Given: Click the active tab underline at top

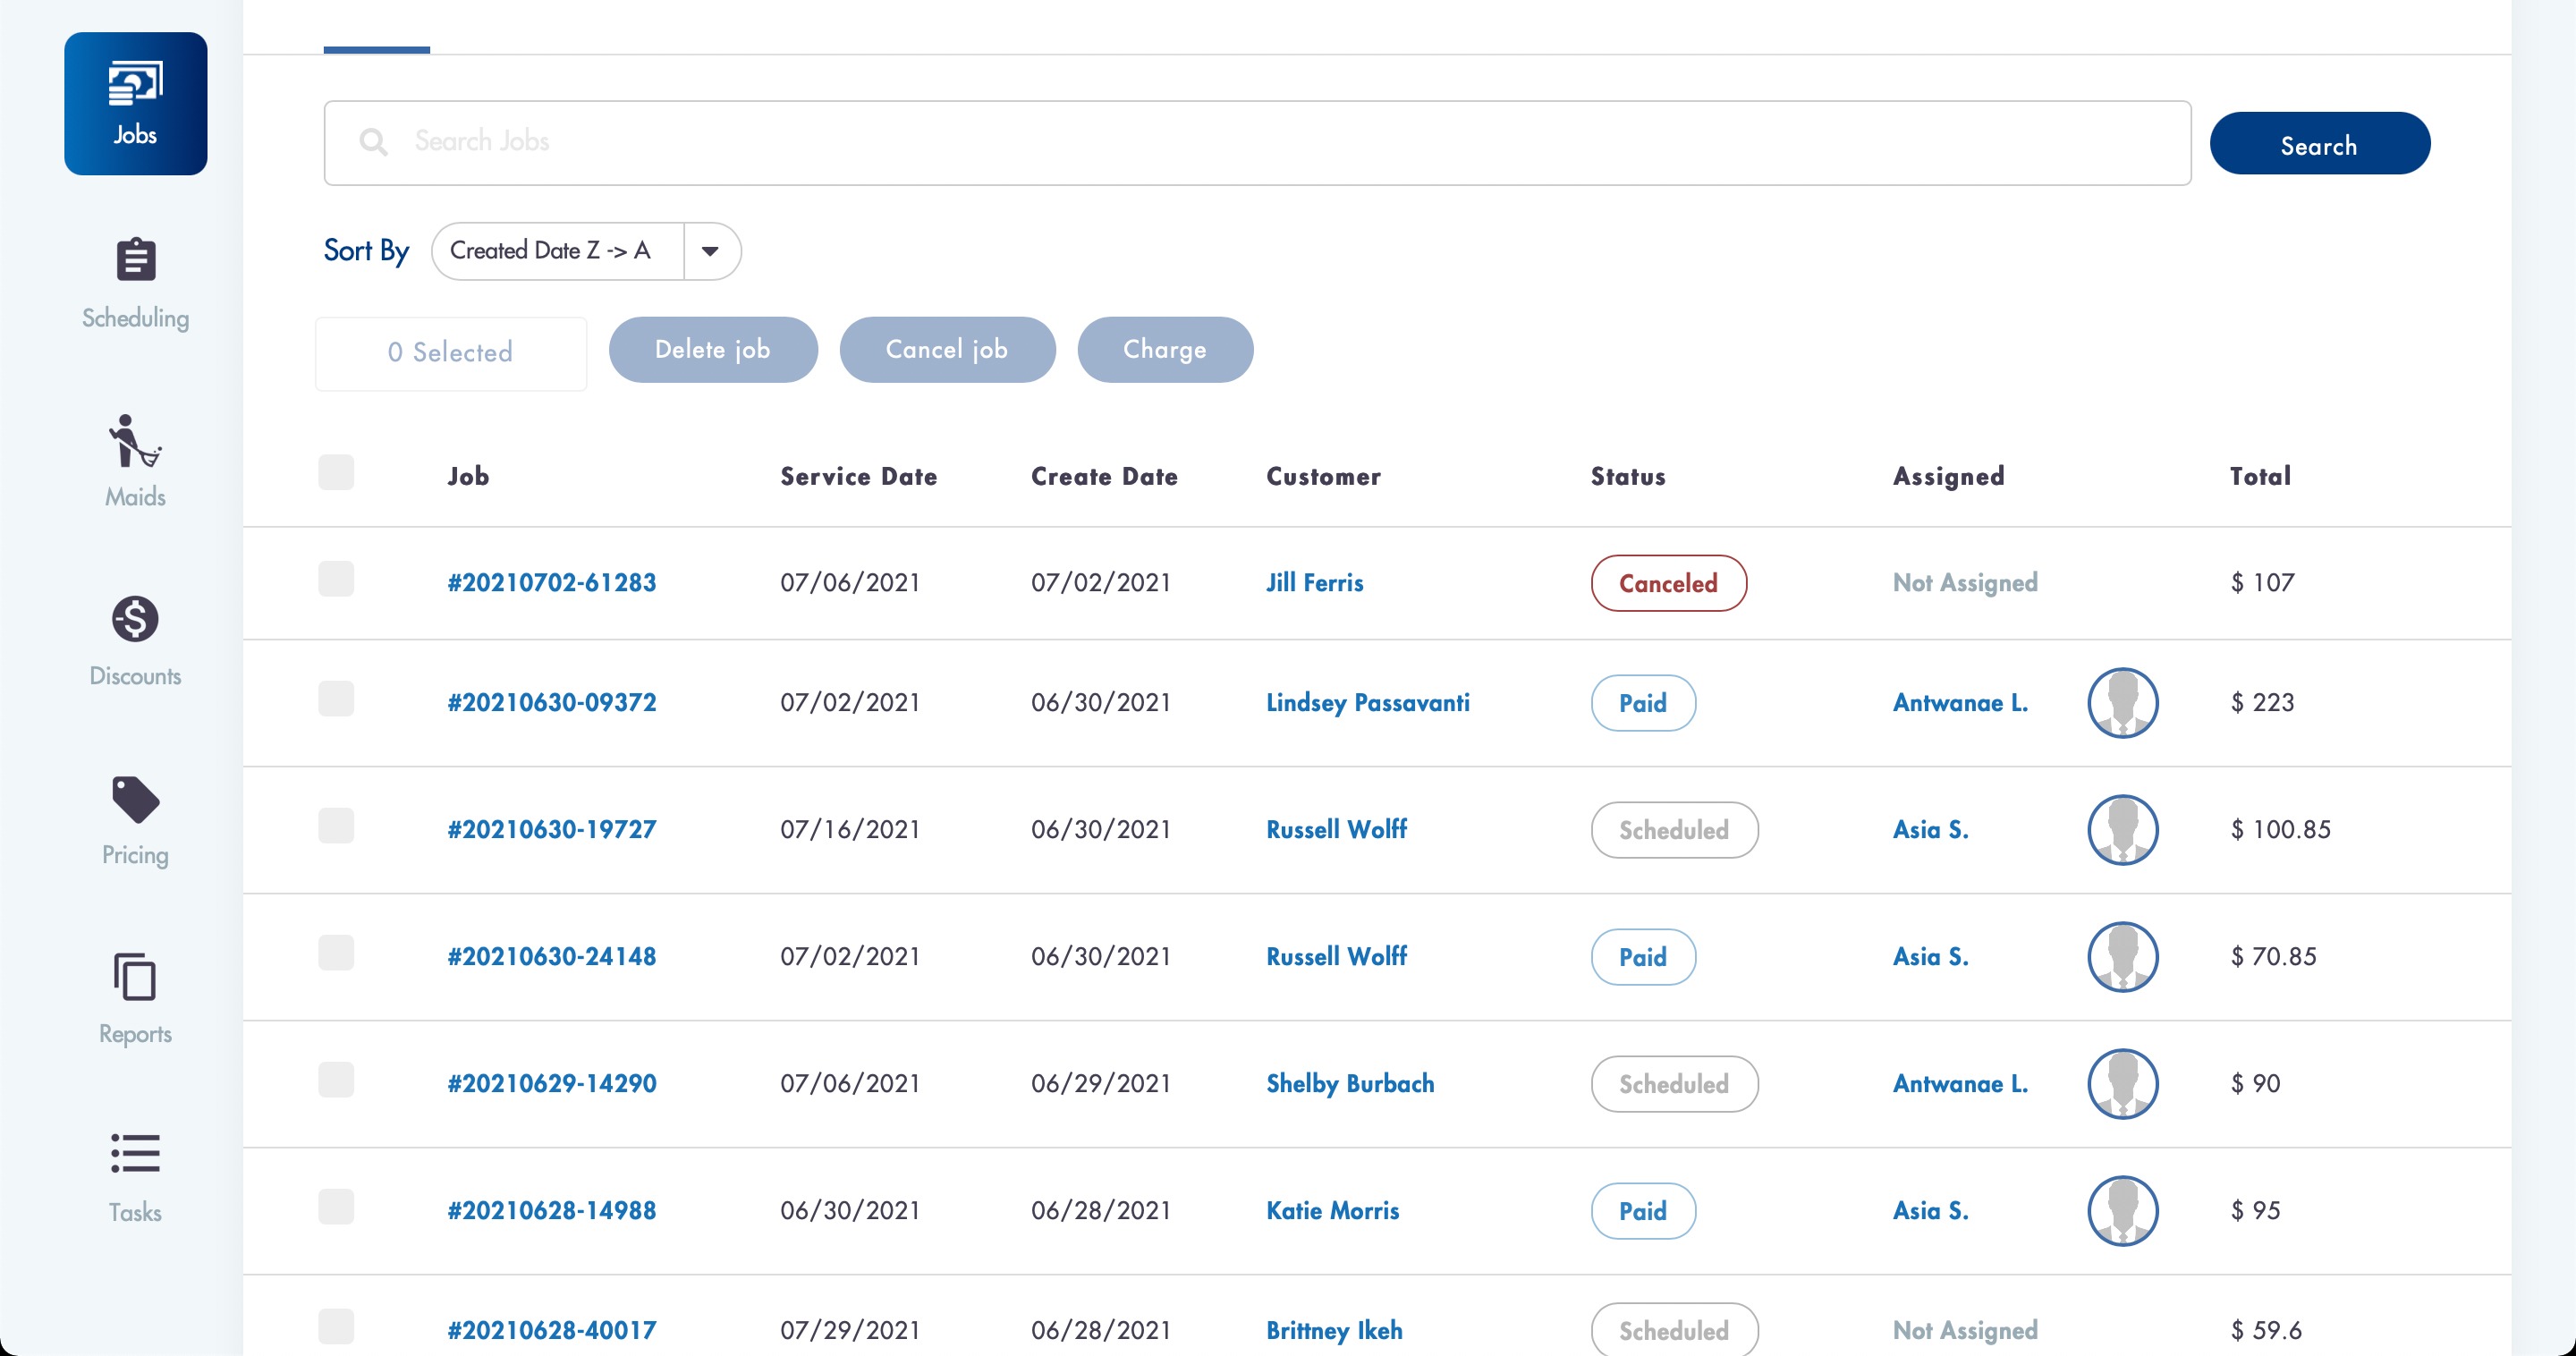Looking at the screenshot, I should (x=377, y=49).
